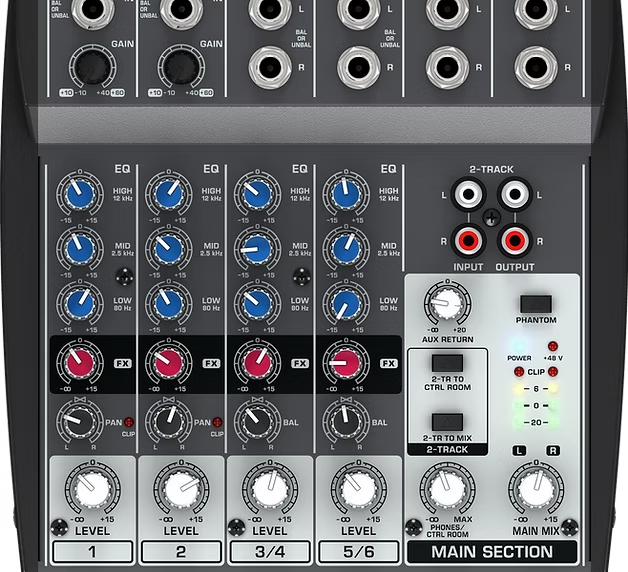628x572 pixels.
Task: Toggle the 2-TR TO MIX switch
Action: point(447,422)
